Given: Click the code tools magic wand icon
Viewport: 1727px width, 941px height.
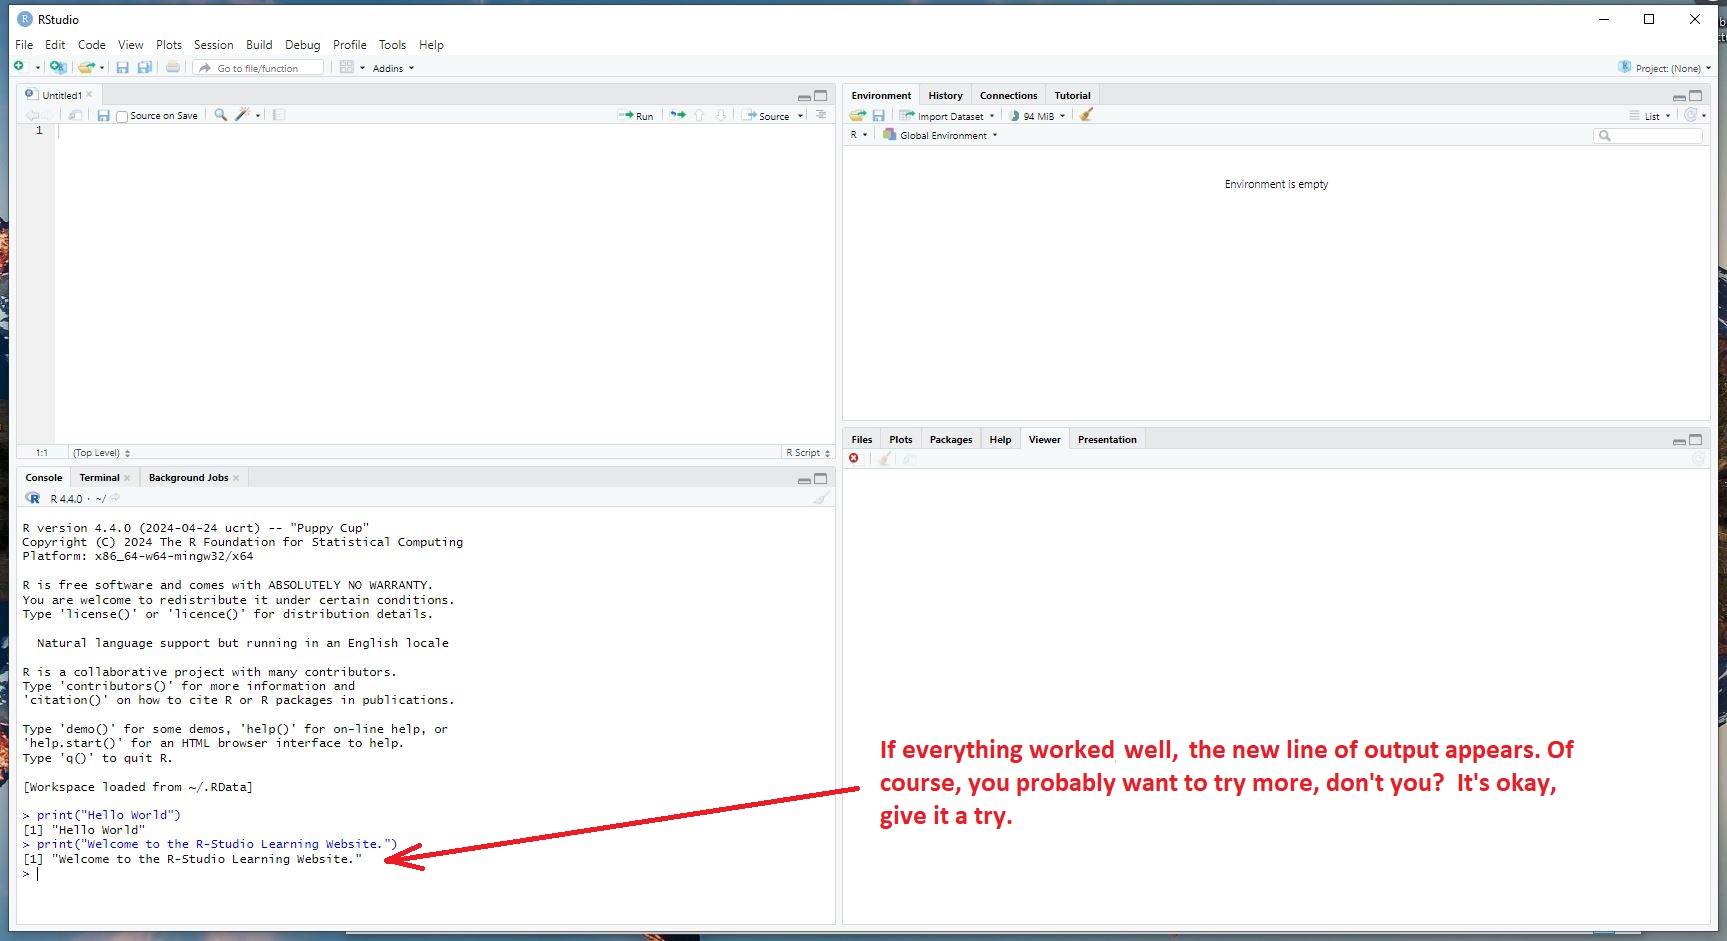Looking at the screenshot, I should click(x=242, y=115).
